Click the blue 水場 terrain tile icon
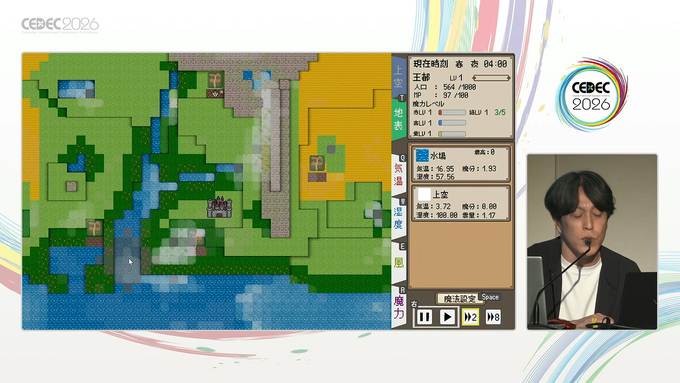 [422, 155]
